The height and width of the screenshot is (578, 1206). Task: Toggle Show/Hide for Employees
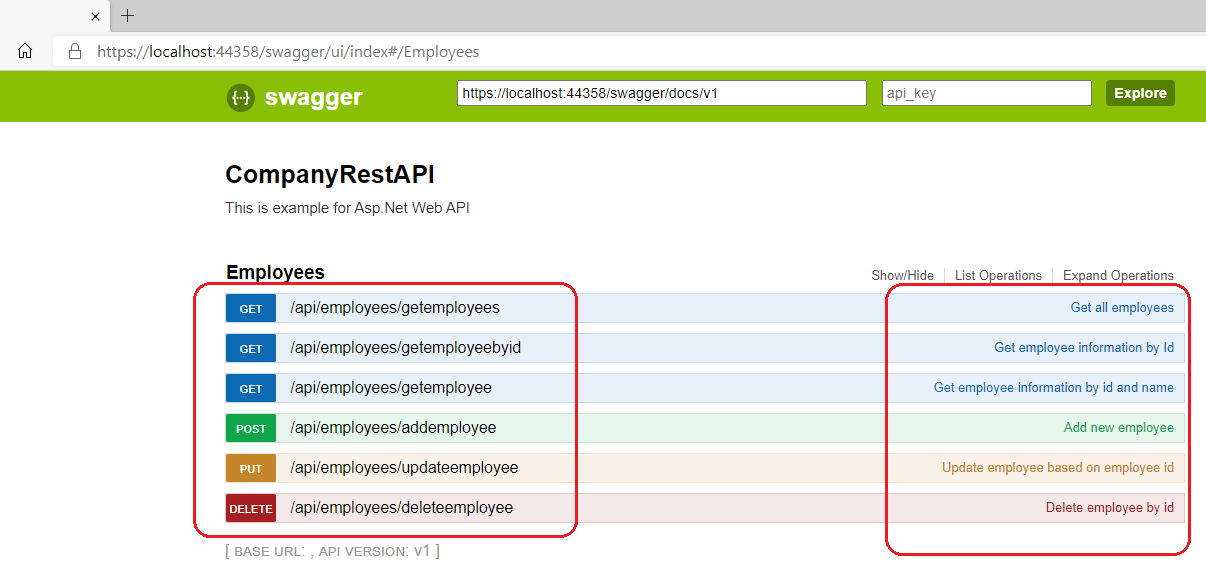point(903,276)
